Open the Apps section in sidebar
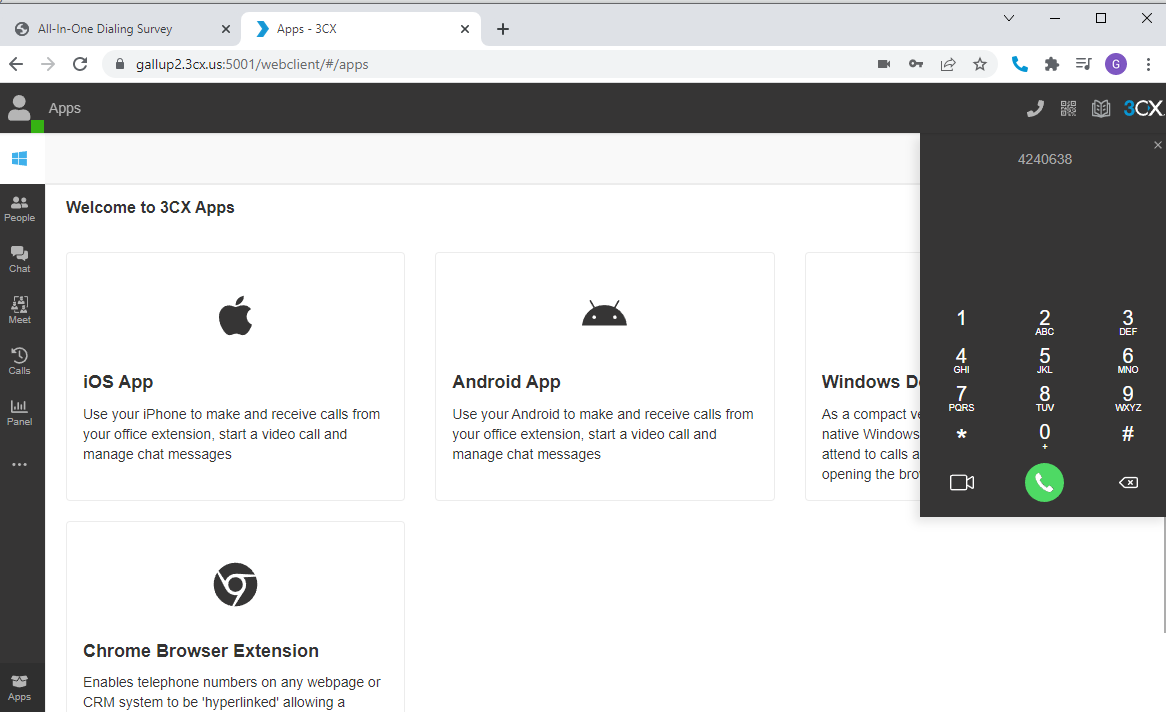 (19, 688)
